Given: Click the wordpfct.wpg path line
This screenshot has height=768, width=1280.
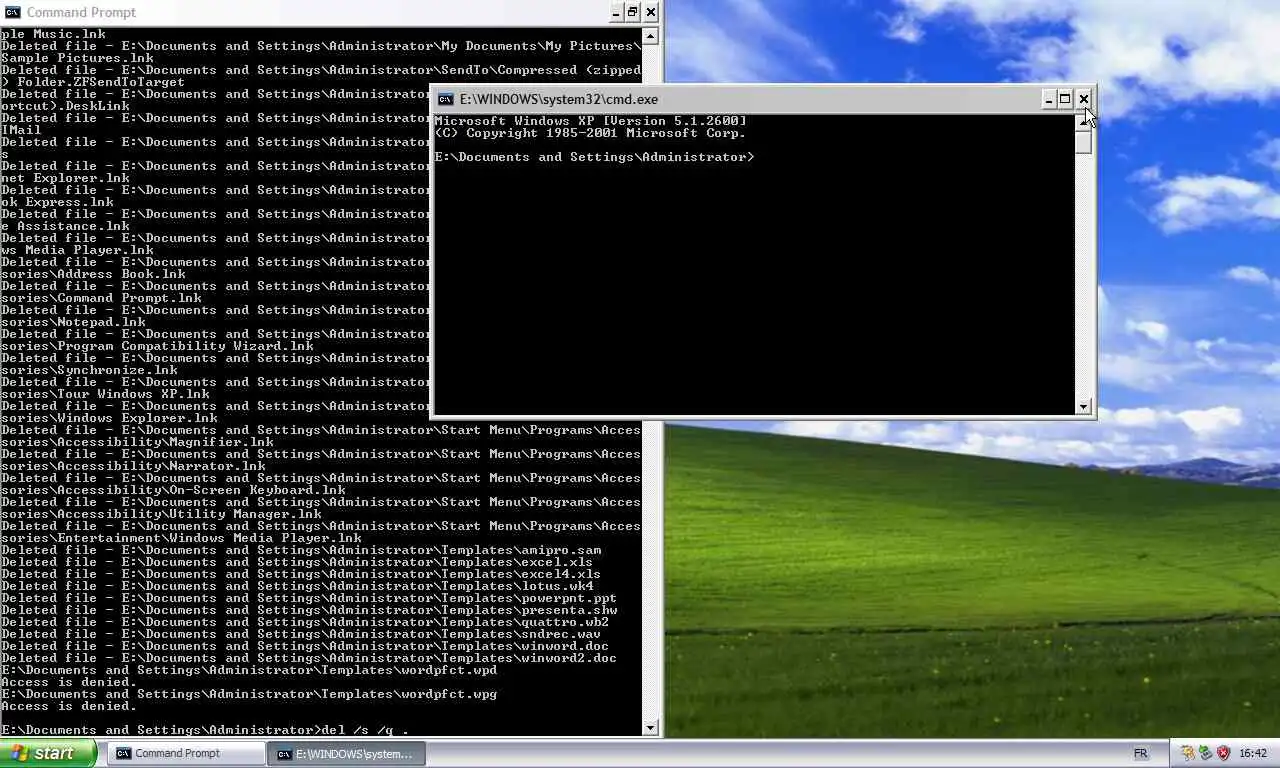Looking at the screenshot, I should (248, 694).
